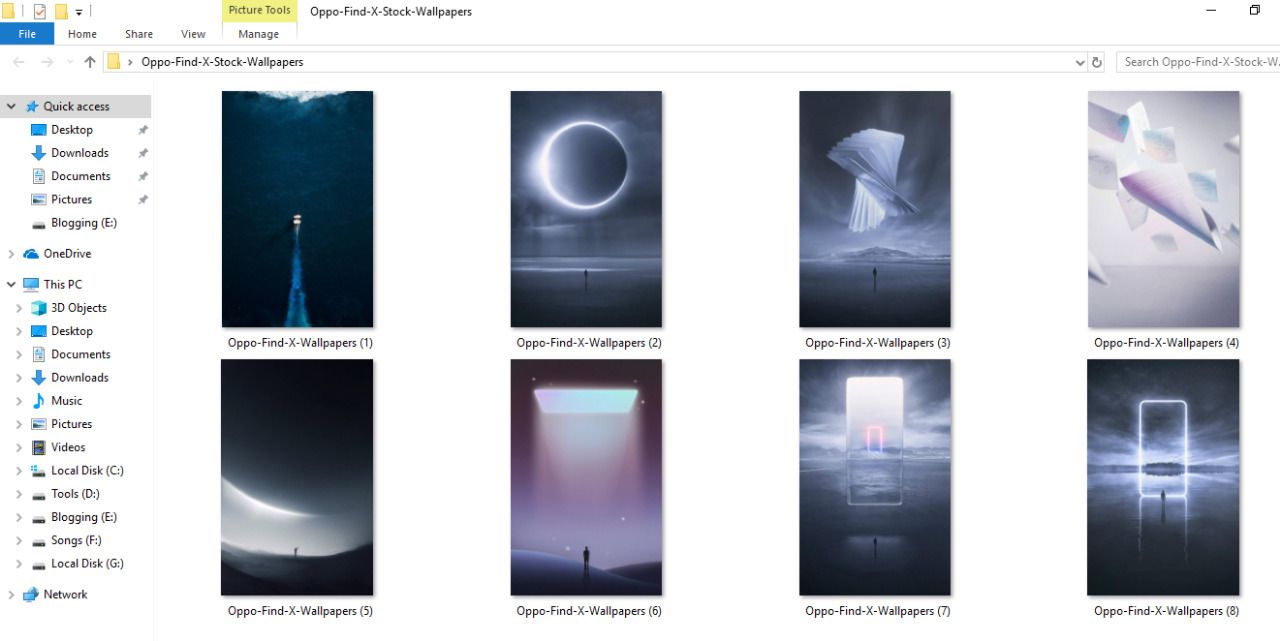1280x641 pixels.
Task: Open the Customize Quick Access Toolbar dropdown
Action: (x=79, y=10)
